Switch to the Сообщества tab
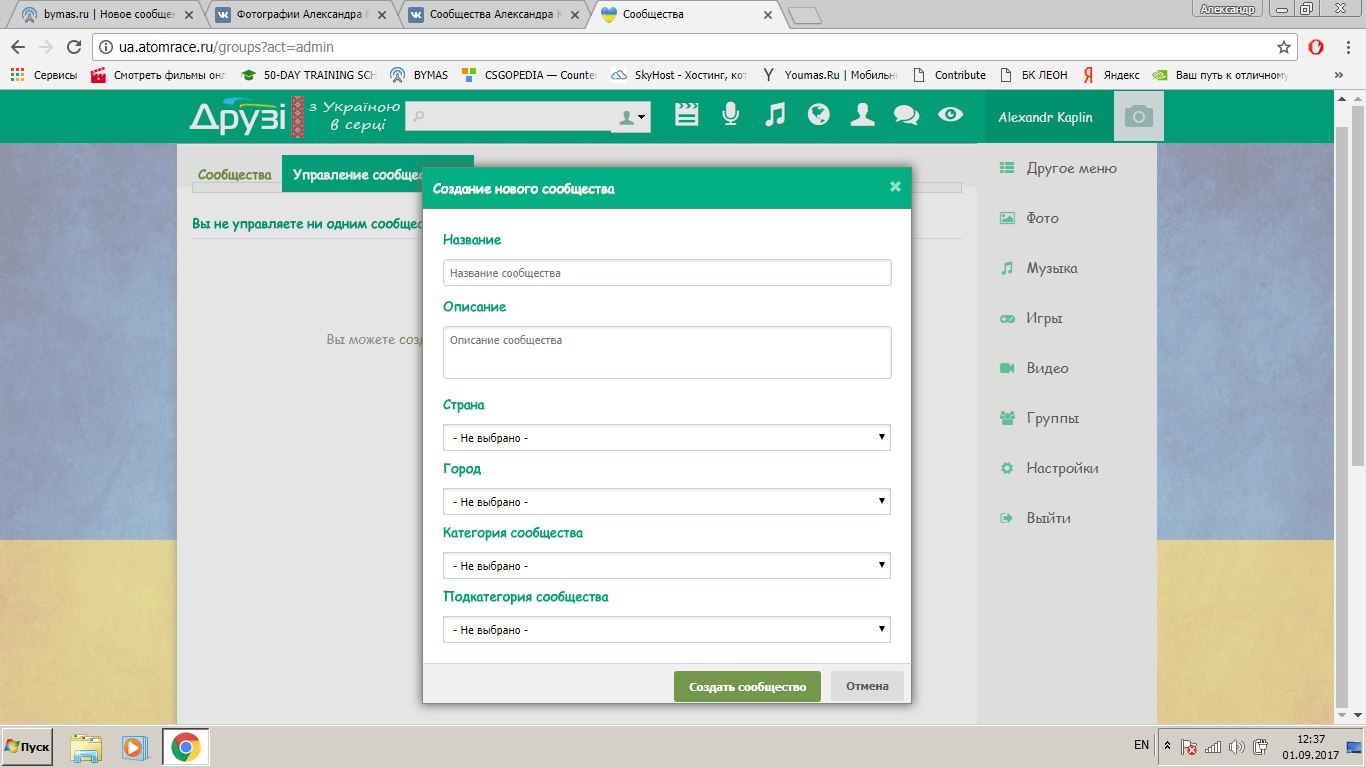This screenshot has width=1366, height=768. 235,174
